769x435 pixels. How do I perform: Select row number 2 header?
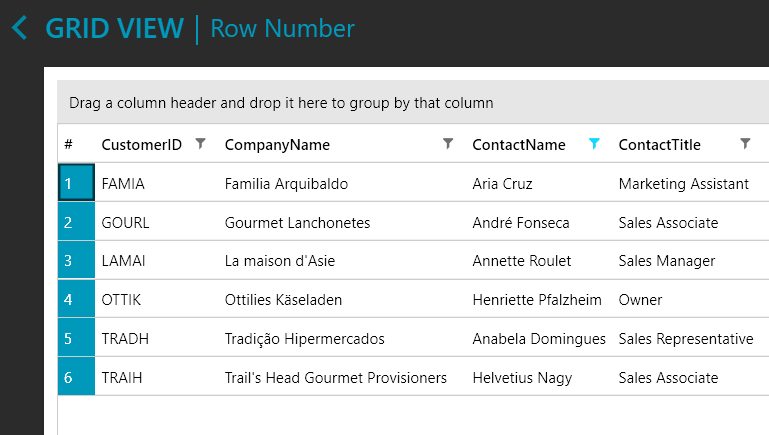point(76,223)
